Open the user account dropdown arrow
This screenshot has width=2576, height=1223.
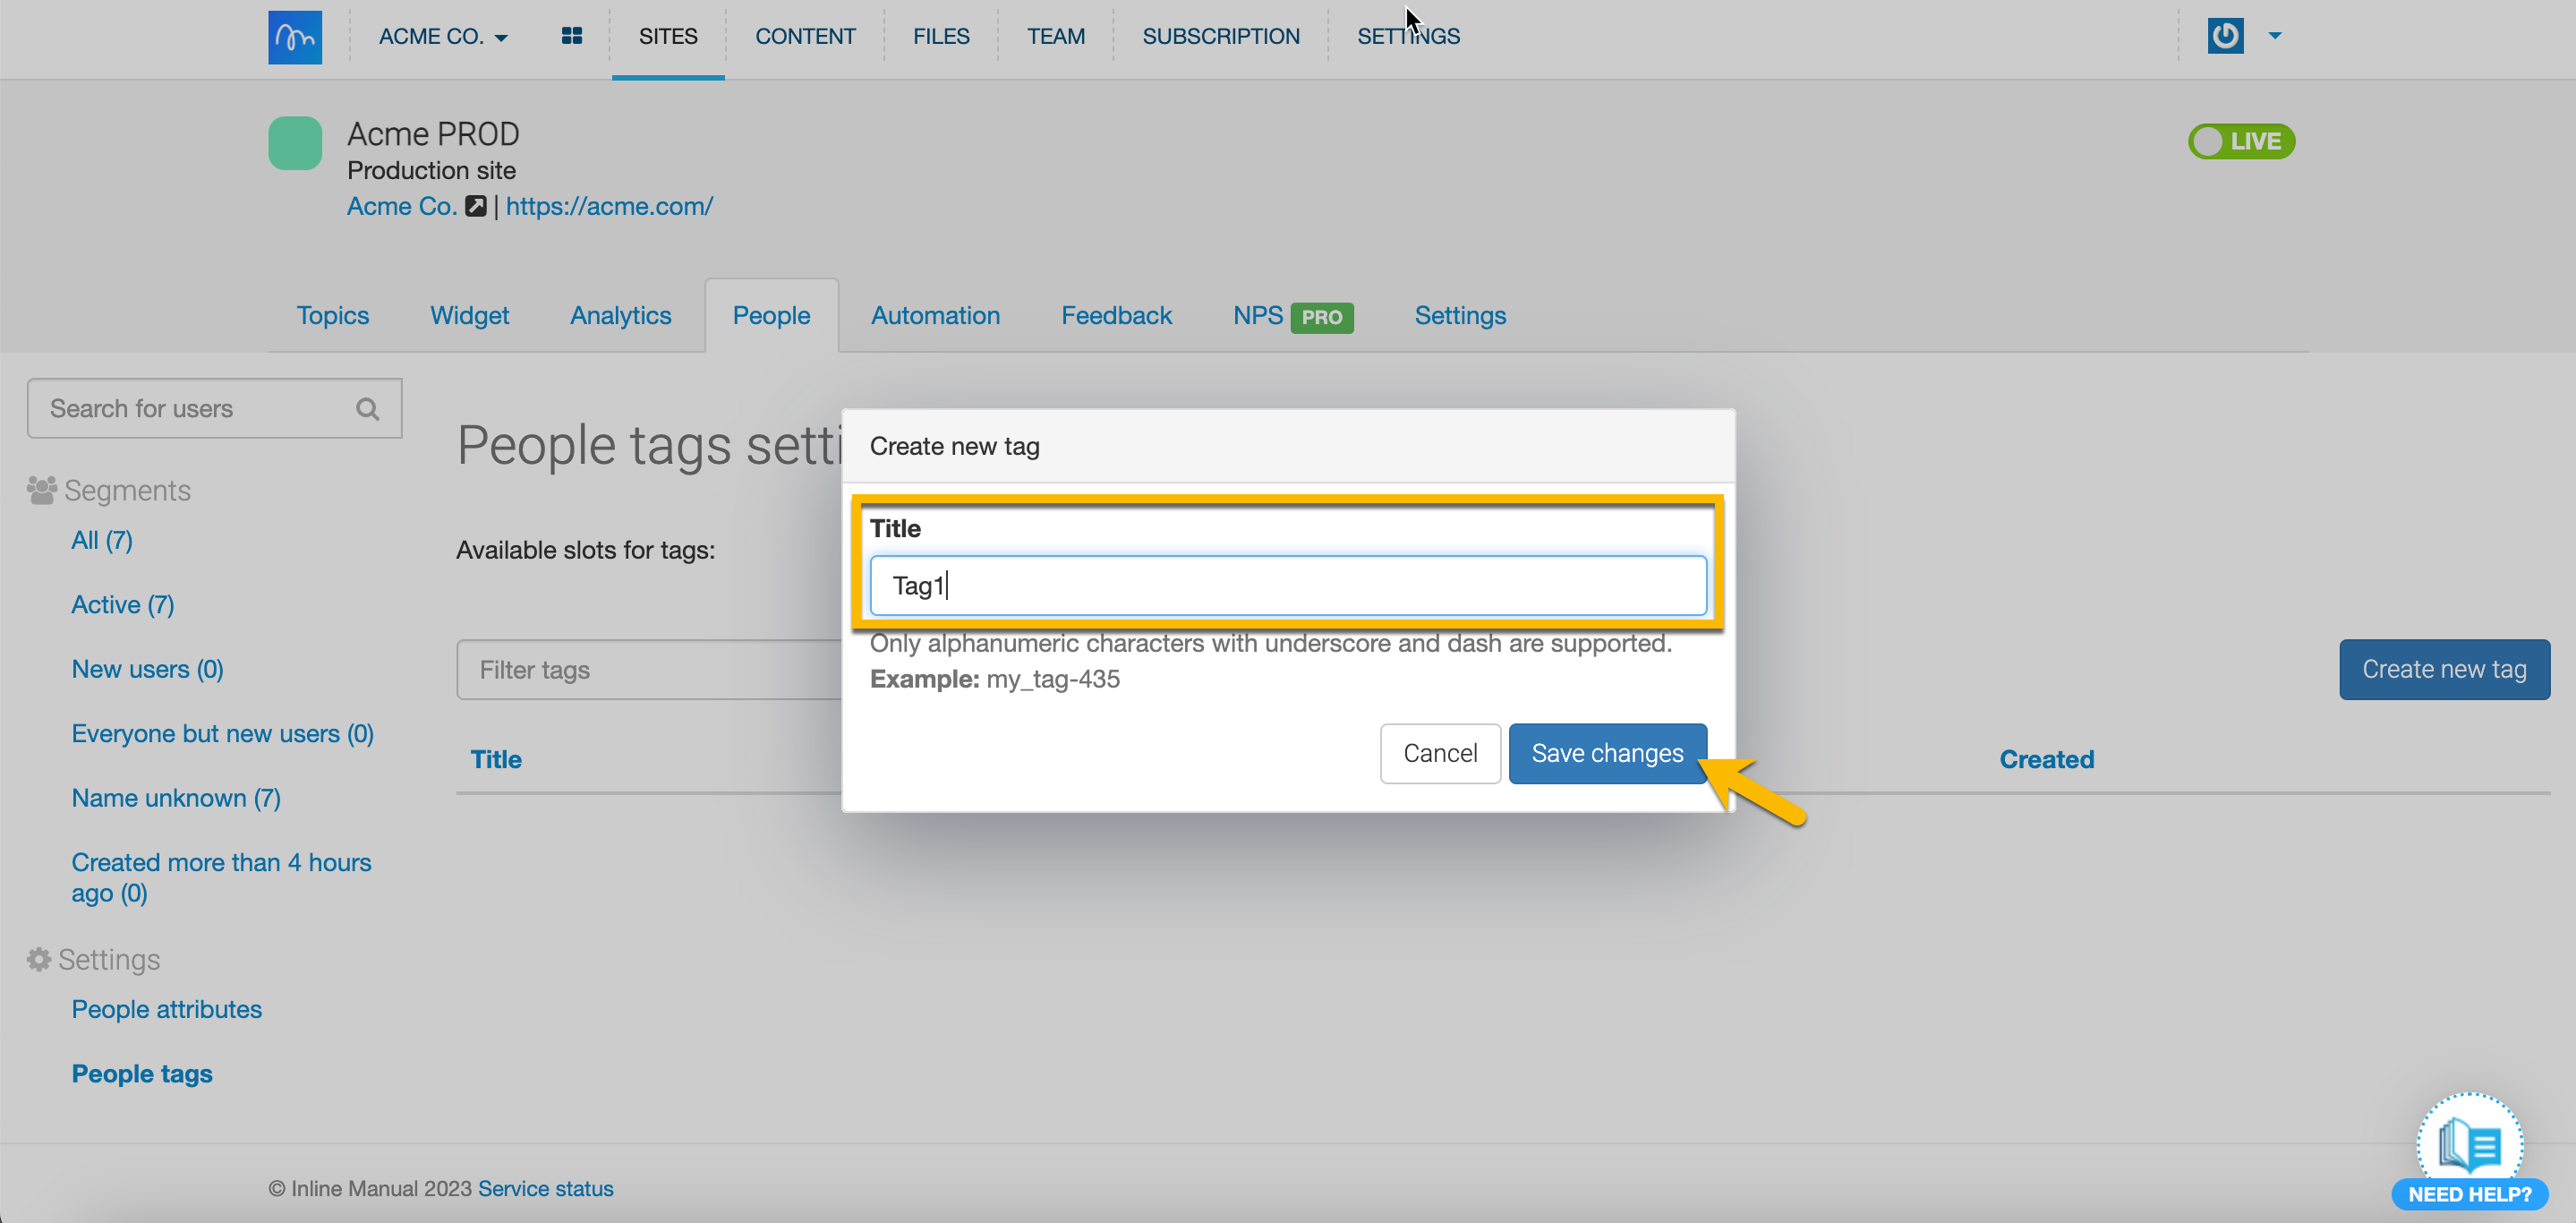2275,36
